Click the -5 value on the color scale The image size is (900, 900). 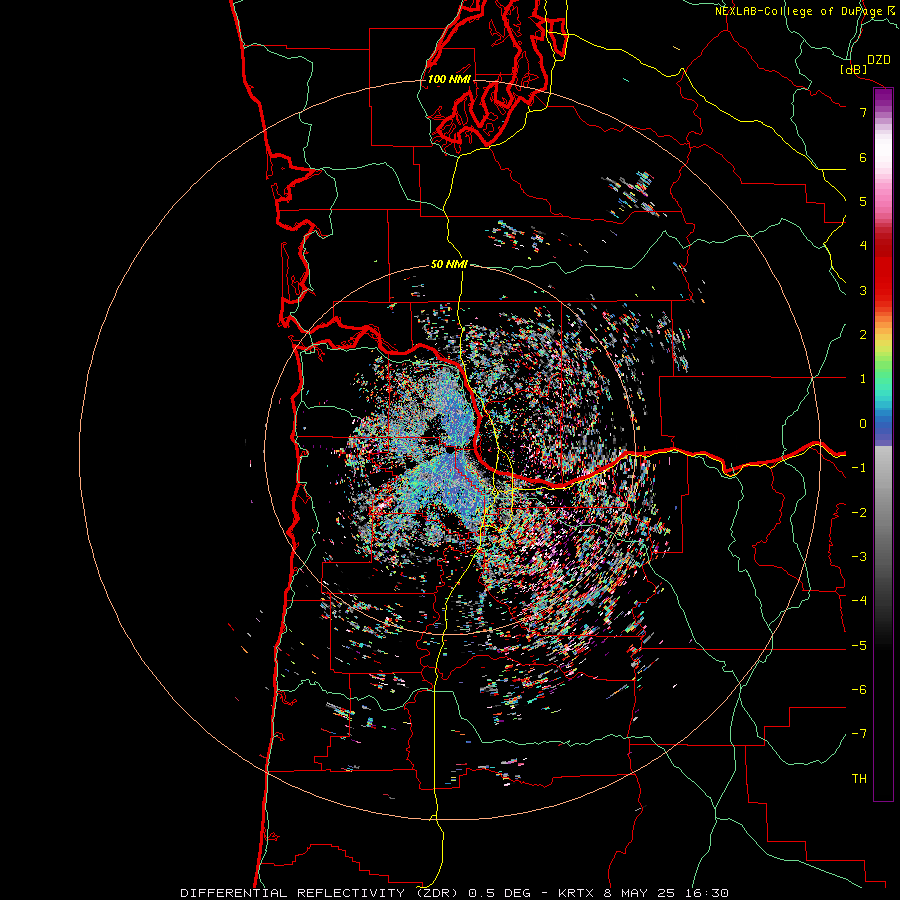point(859,646)
